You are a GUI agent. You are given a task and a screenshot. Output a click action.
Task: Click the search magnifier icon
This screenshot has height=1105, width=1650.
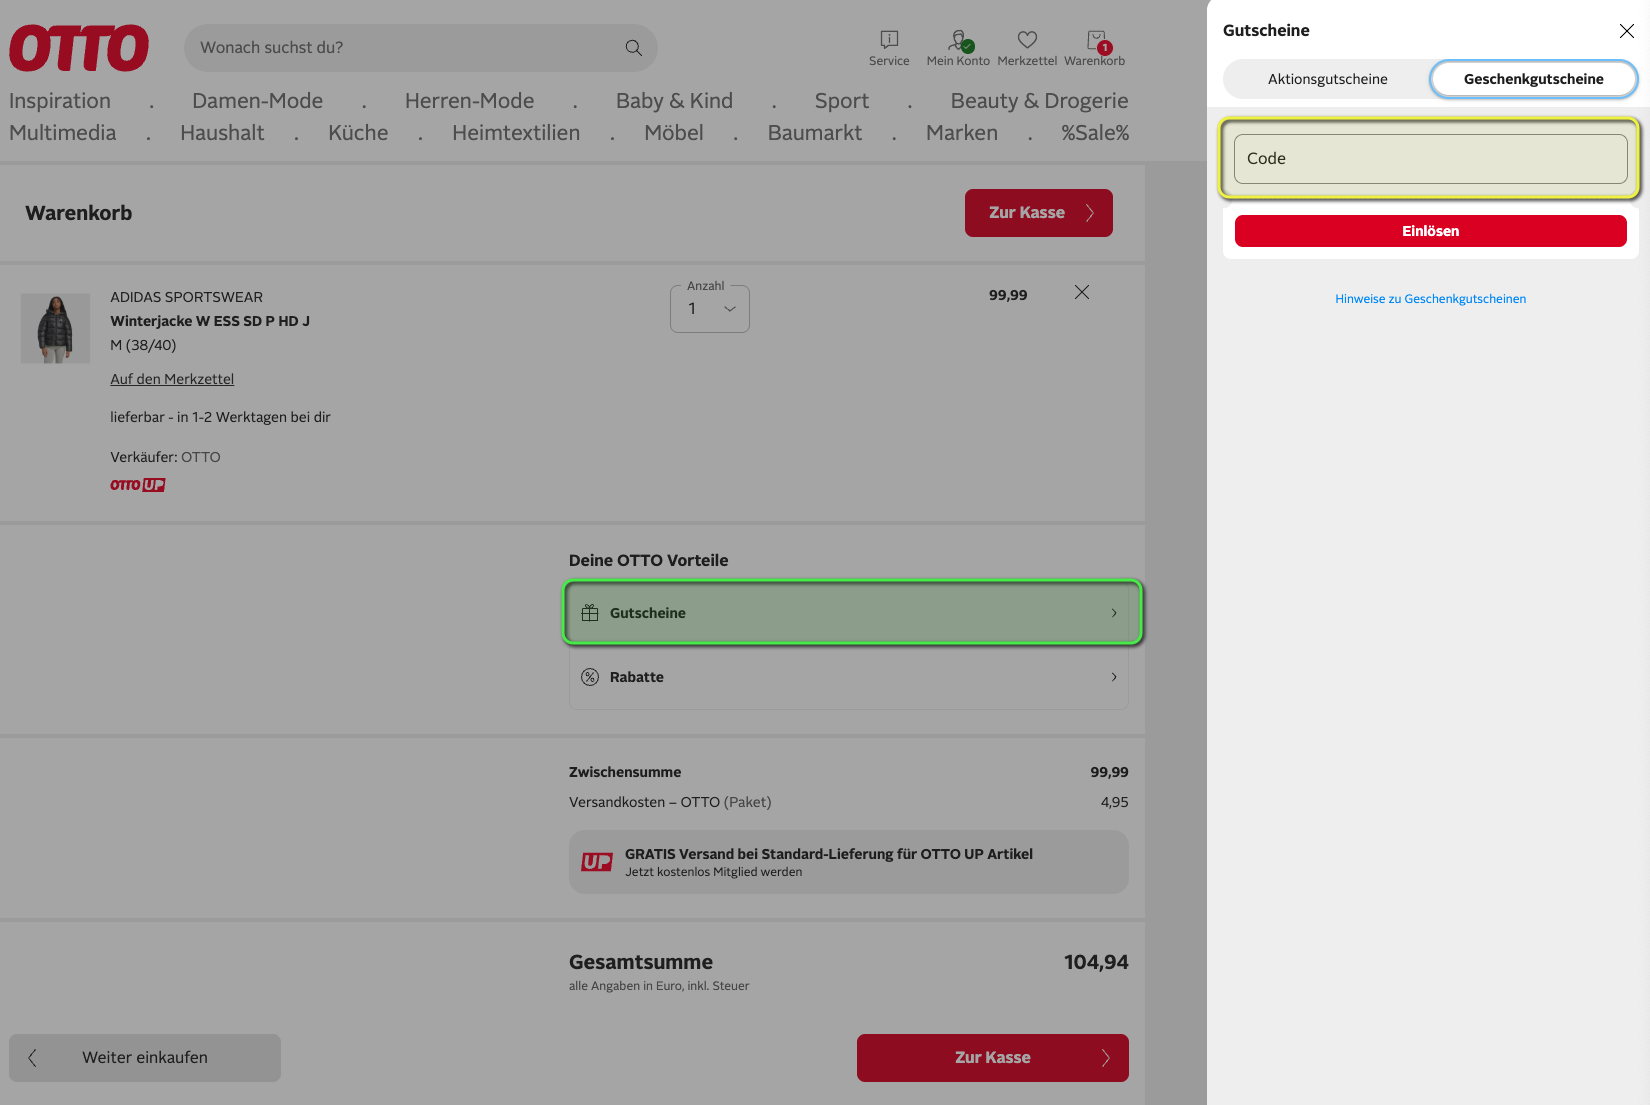pos(633,48)
